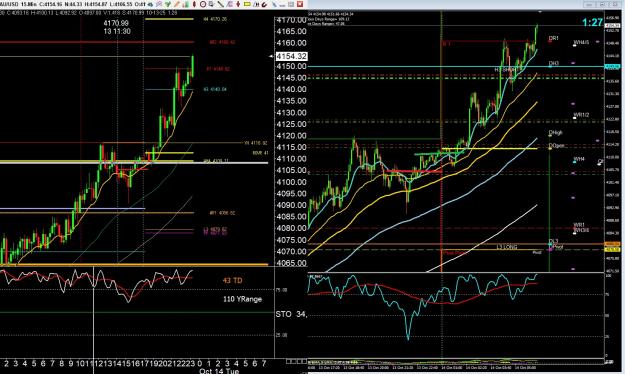625x374 pixels.
Task: Close the left chart with red X button
Action: (300, 4)
